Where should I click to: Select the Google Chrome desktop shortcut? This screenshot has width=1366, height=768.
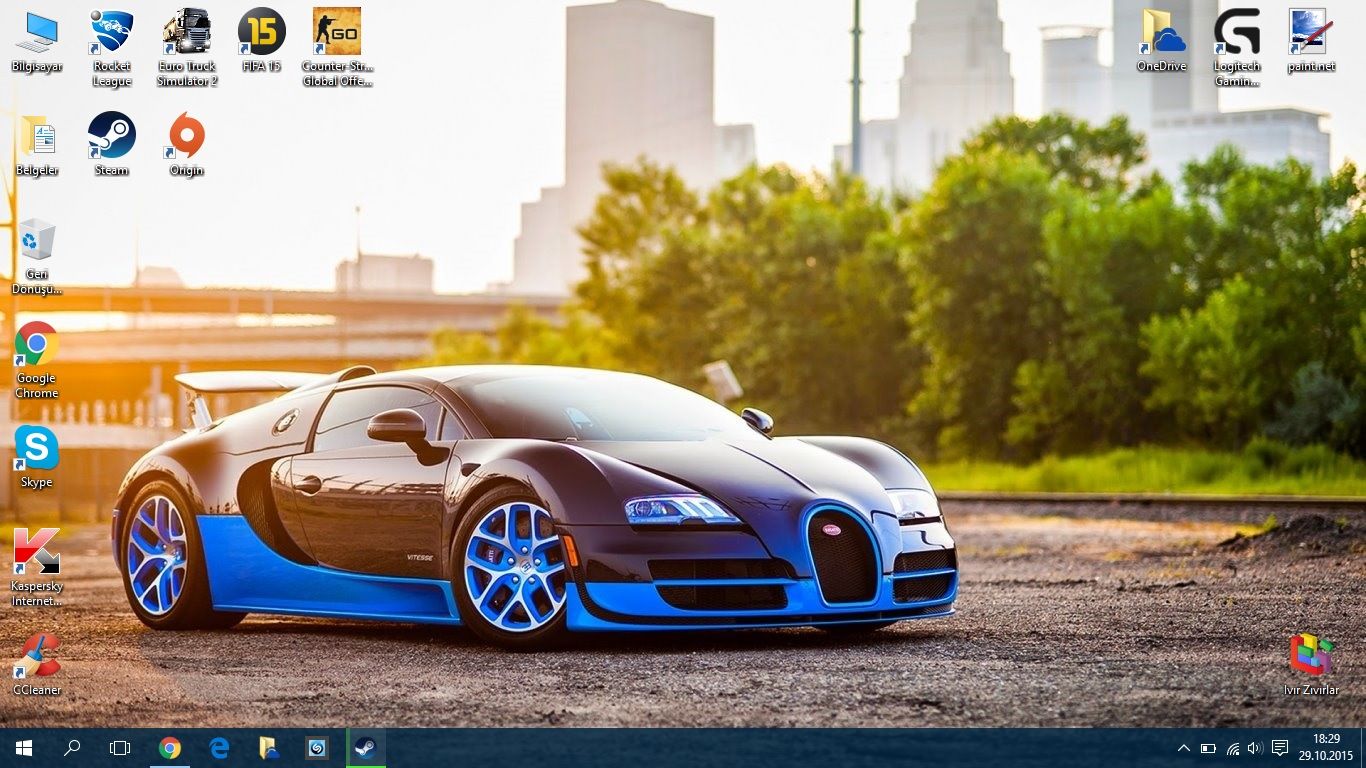click(x=37, y=360)
